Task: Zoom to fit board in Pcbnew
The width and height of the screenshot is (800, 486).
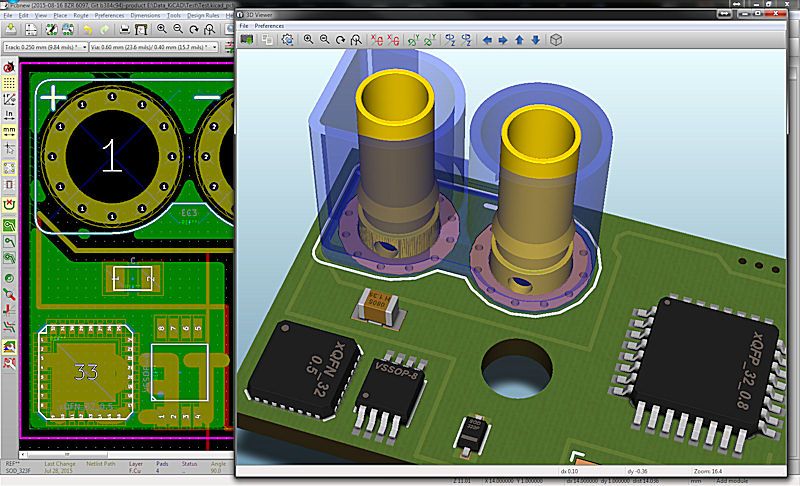Action: pos(209,30)
